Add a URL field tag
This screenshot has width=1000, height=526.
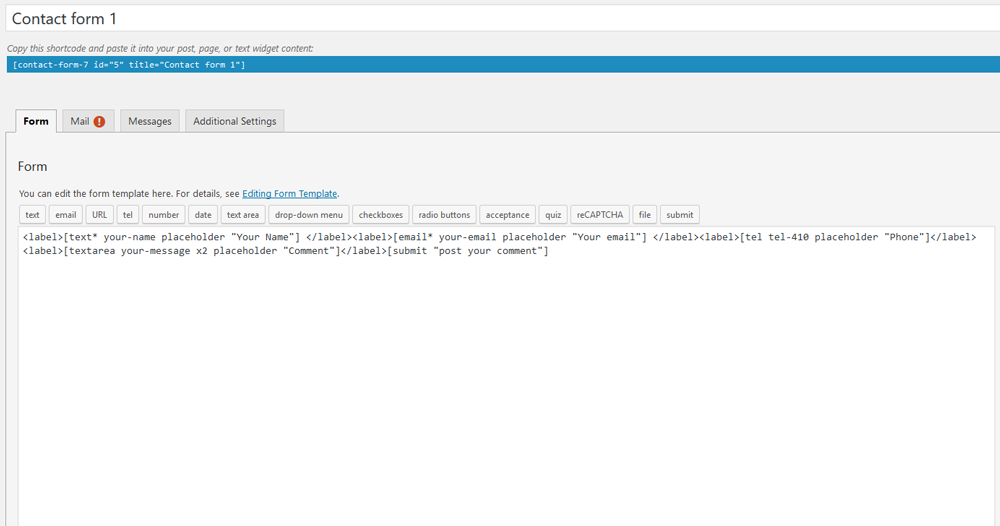[x=99, y=215]
